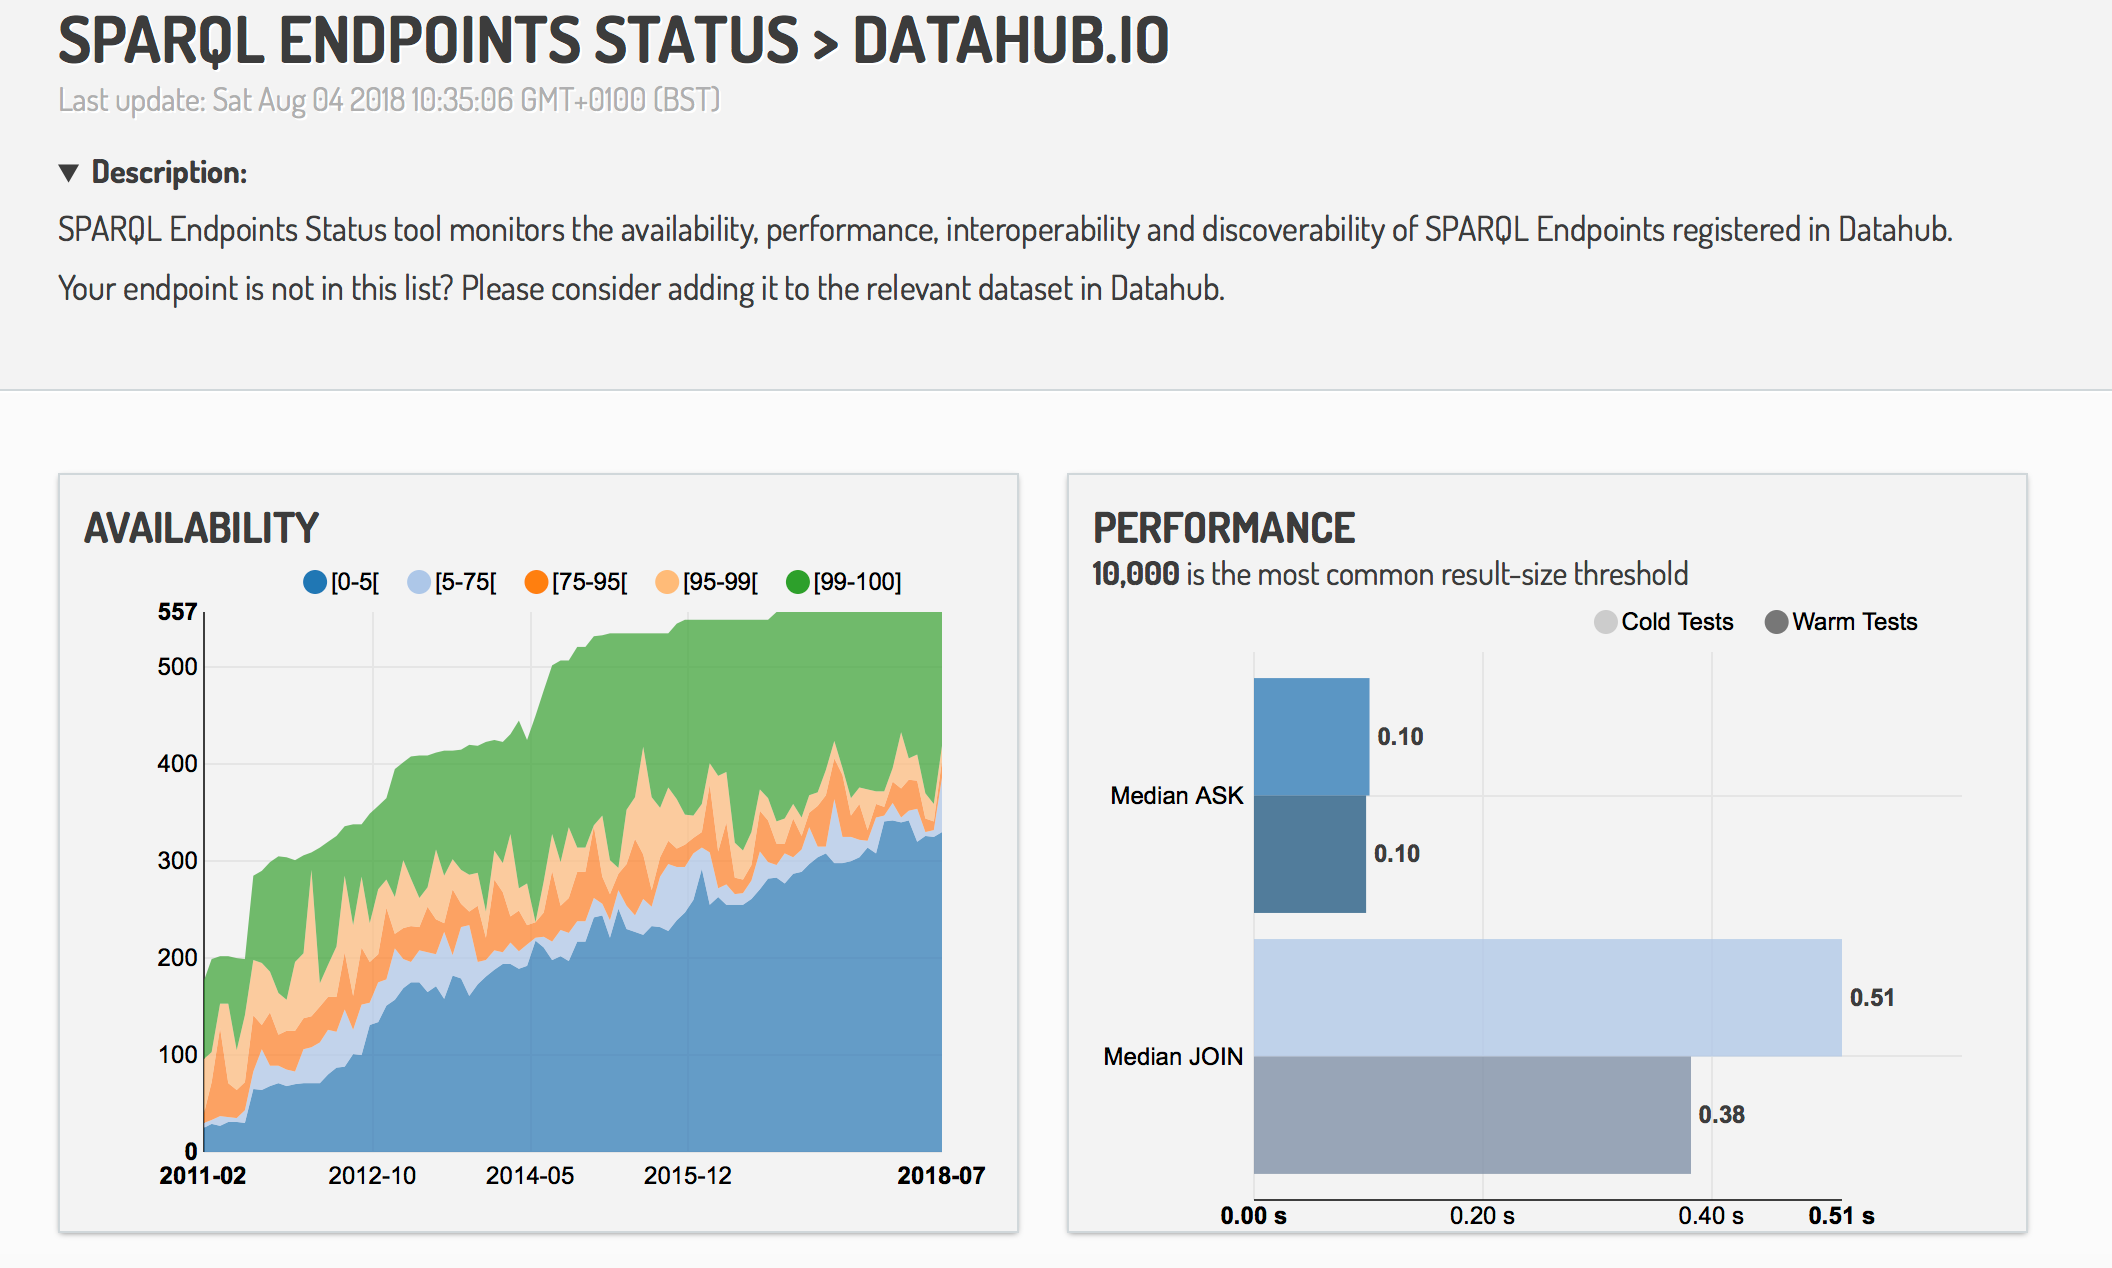Click the Warm Tests legend label

click(1855, 622)
